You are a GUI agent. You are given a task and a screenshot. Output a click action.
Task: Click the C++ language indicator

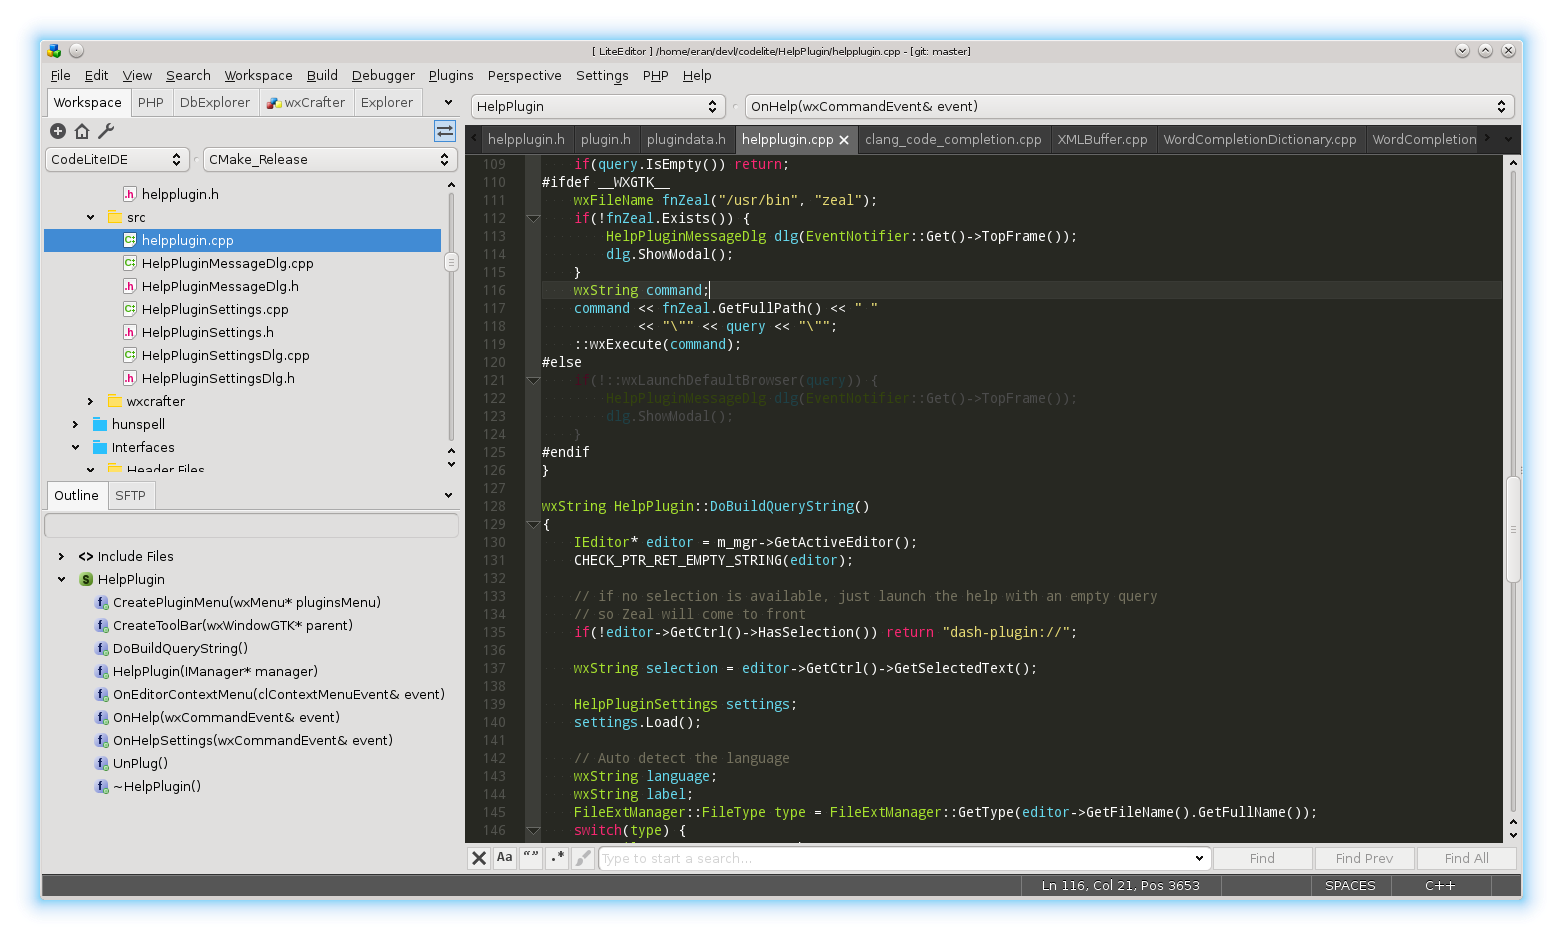tap(1440, 885)
